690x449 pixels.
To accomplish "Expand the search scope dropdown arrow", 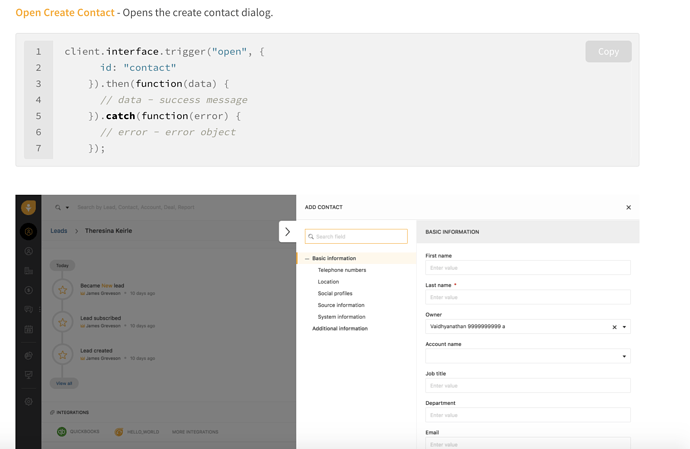I will pyautogui.click(x=67, y=207).
